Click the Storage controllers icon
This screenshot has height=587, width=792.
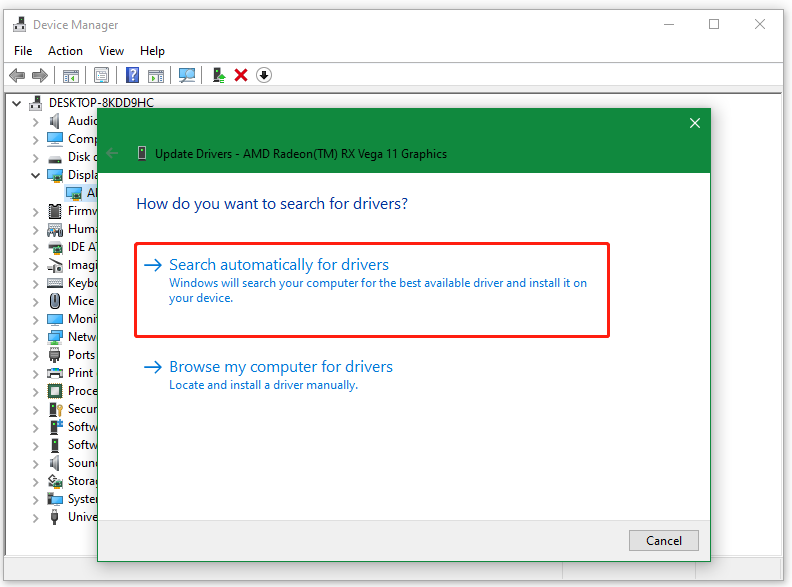(55, 481)
